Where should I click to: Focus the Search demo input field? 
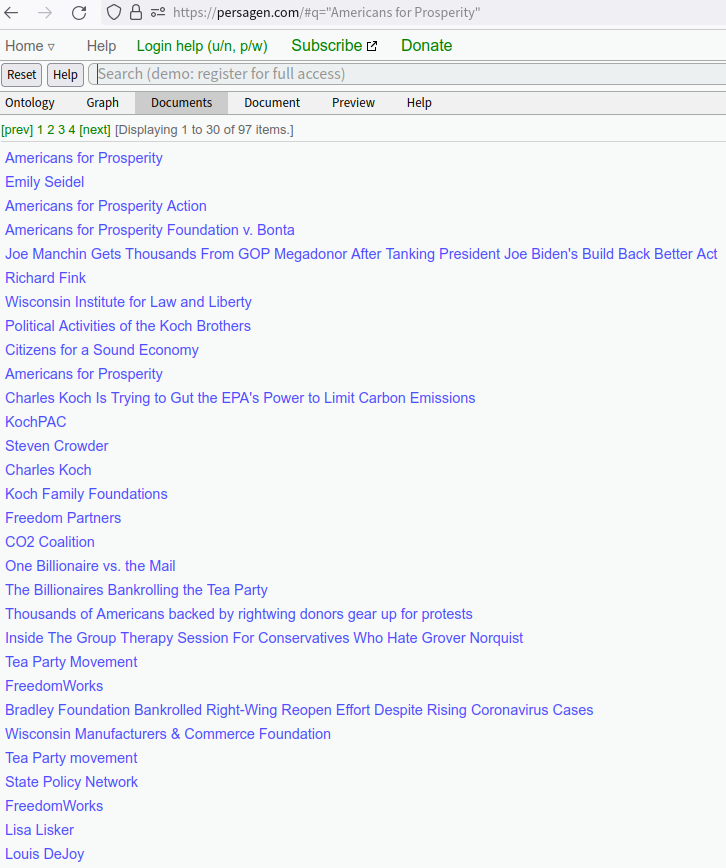click(x=408, y=74)
